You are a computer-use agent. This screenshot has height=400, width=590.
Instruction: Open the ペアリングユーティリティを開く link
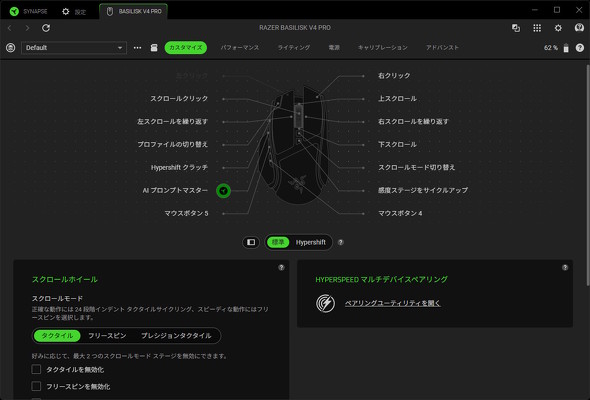(393, 303)
